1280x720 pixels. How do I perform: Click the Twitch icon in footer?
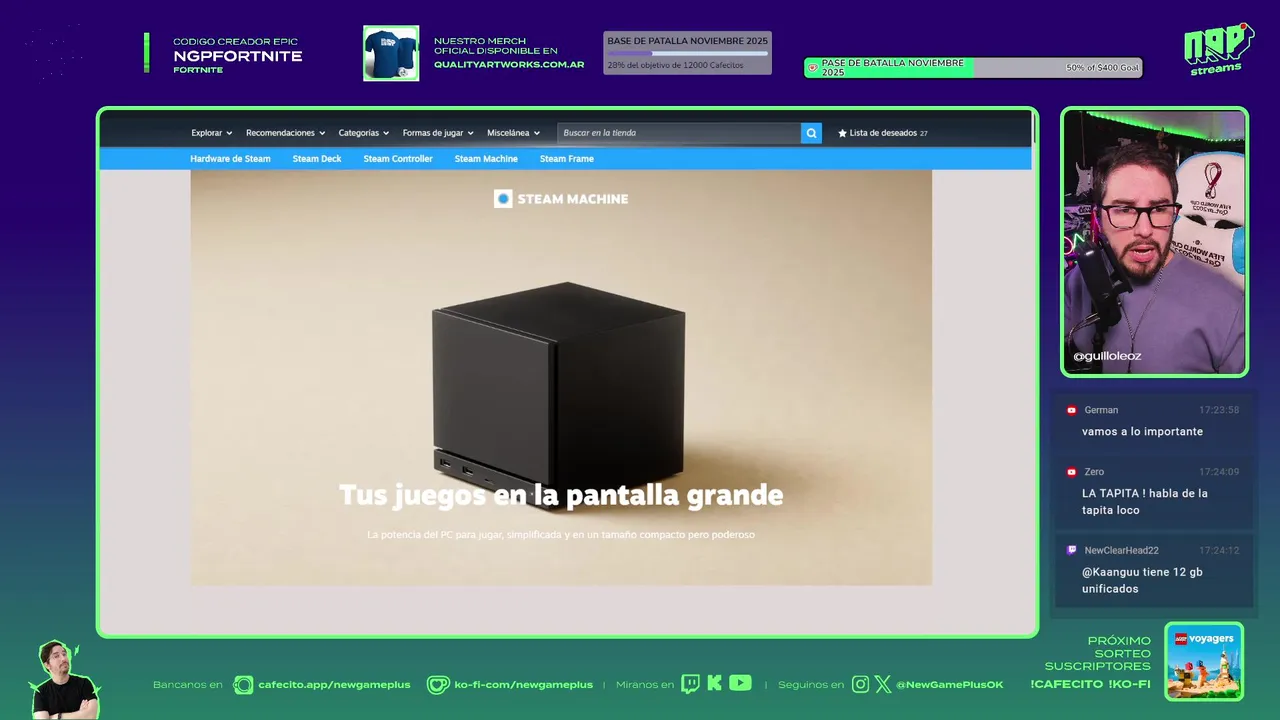tap(690, 684)
